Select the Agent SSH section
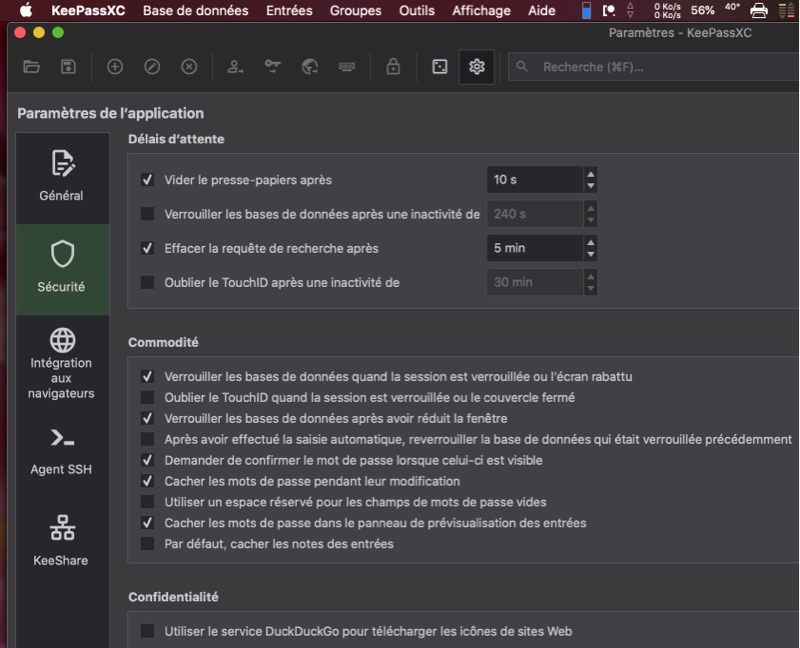This screenshot has width=800, height=648. coord(62,450)
